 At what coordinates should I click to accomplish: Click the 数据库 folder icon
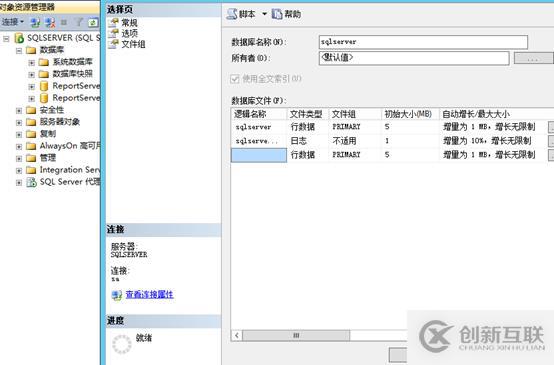tap(31, 50)
